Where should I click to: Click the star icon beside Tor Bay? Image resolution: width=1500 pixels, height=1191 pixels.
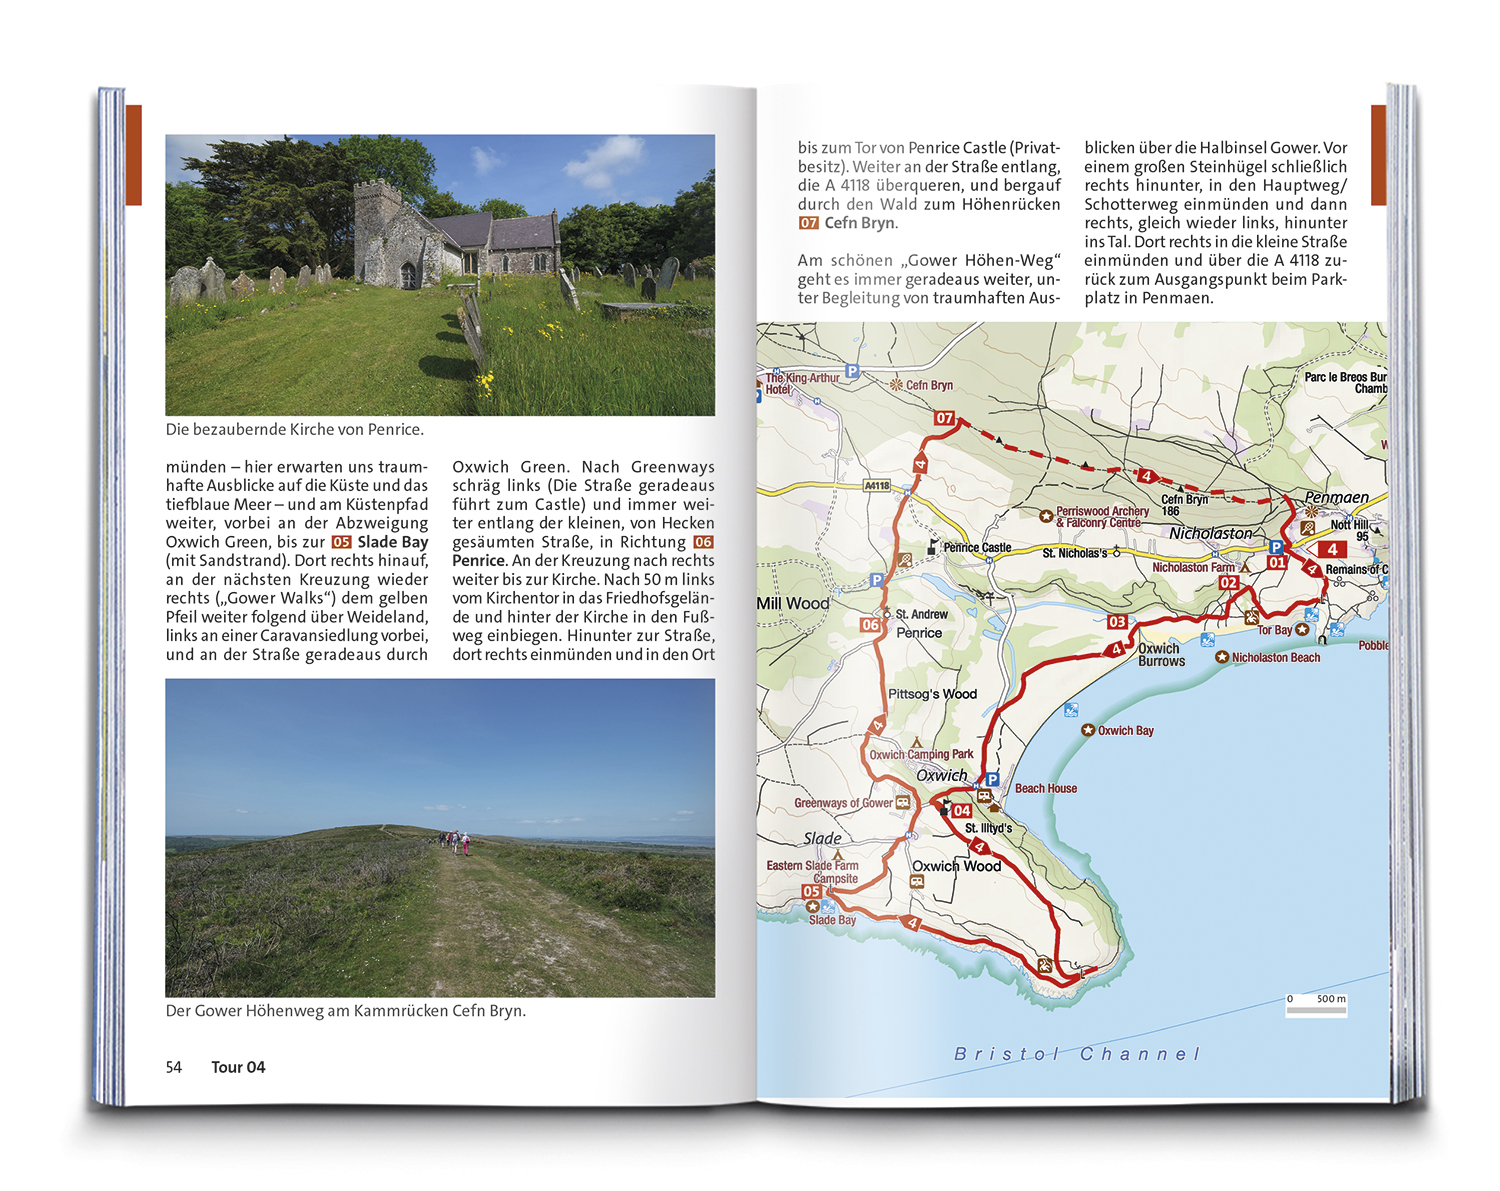coord(1302,630)
